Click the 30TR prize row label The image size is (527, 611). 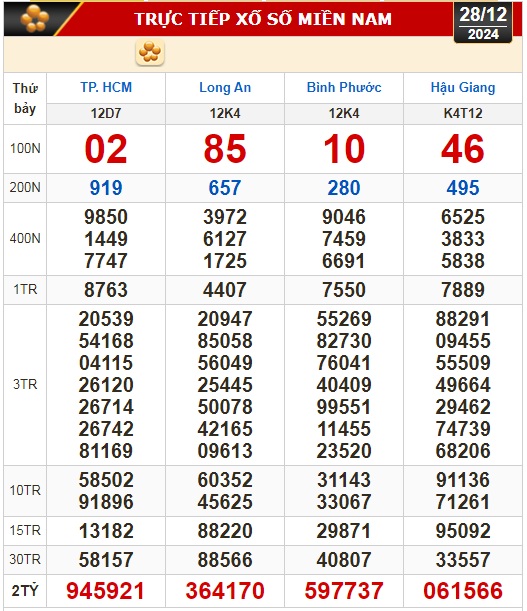(25, 559)
